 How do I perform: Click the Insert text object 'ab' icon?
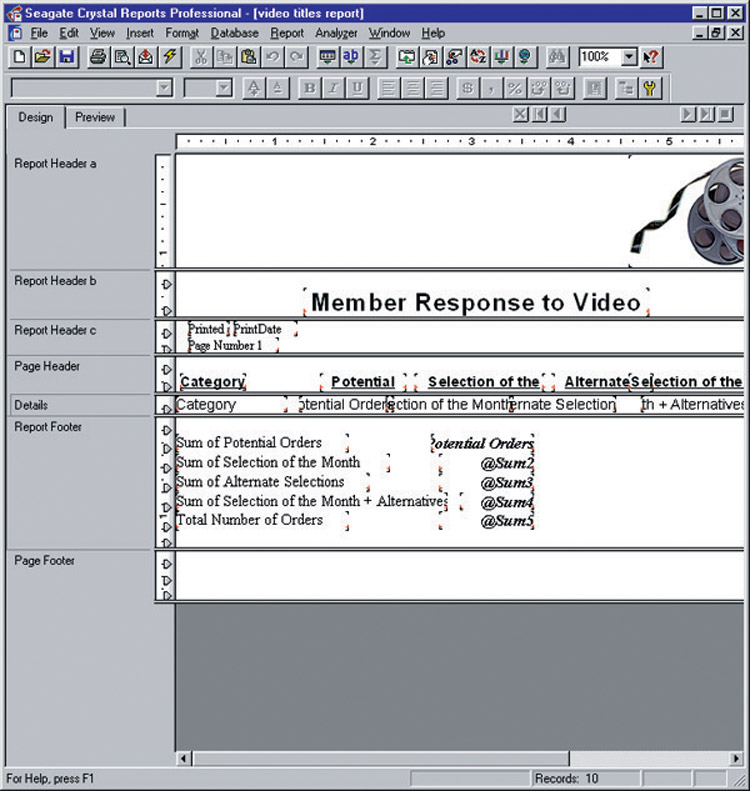click(351, 58)
